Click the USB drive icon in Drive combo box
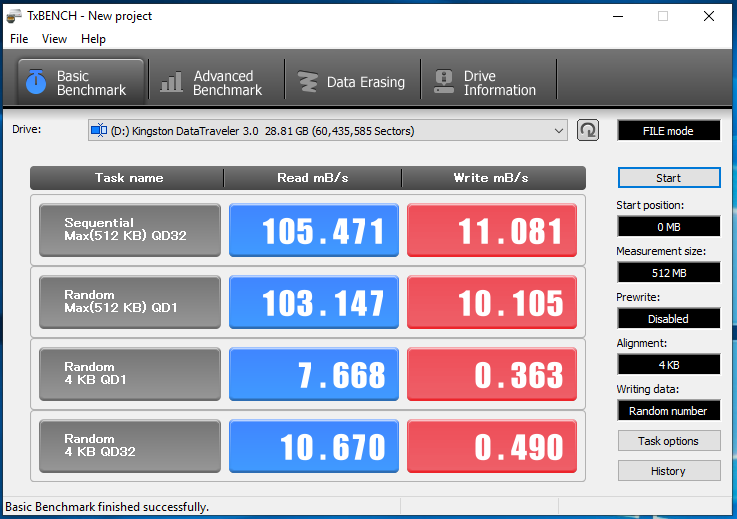This screenshot has width=737, height=519. click(99, 130)
